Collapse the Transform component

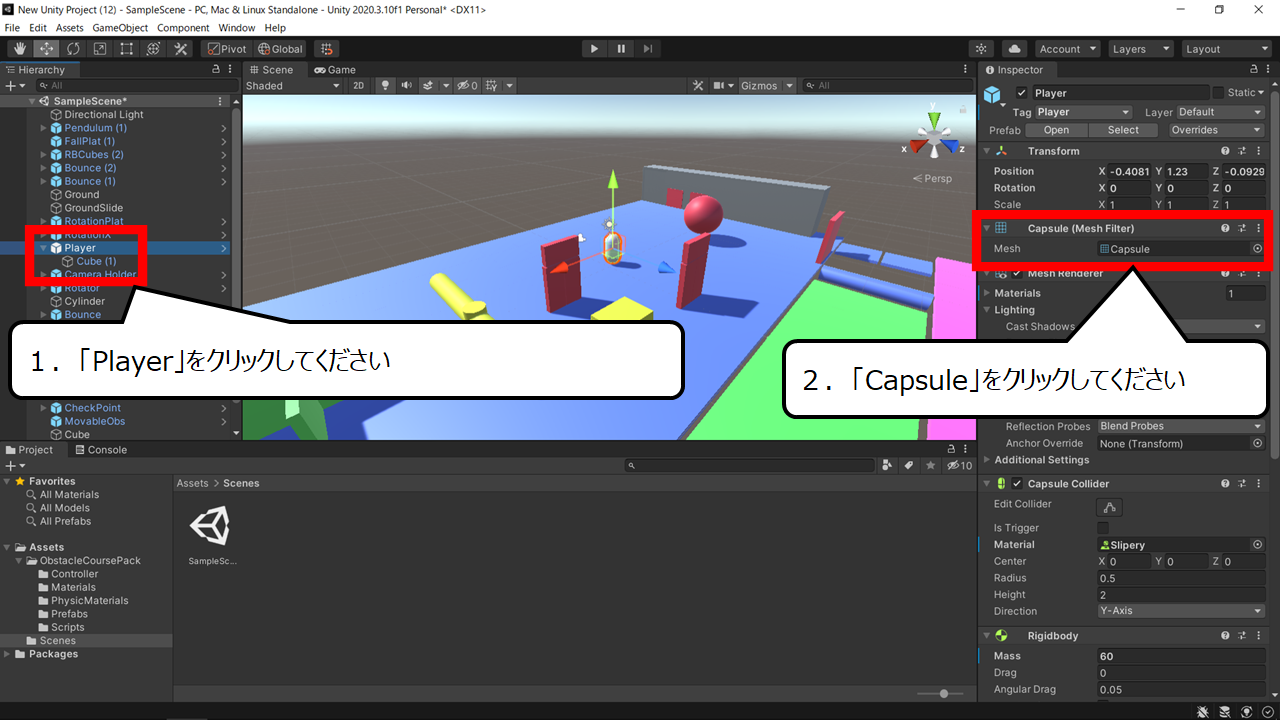pyautogui.click(x=987, y=151)
